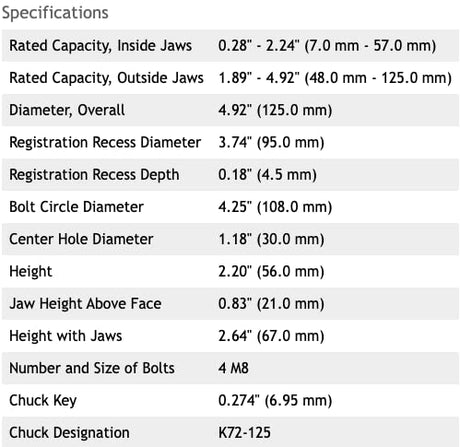
Task: Click the Jaw Height Above Face label
Action: [85, 304]
